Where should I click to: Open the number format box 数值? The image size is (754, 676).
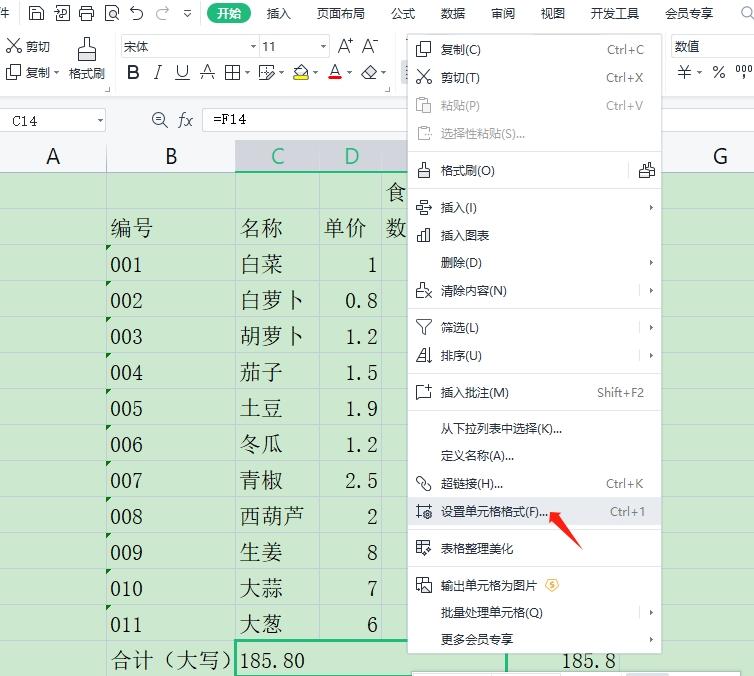(x=712, y=47)
